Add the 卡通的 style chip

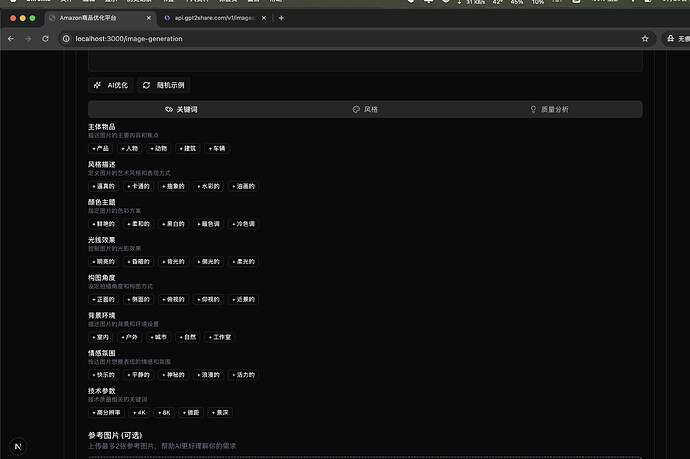[x=138, y=186]
